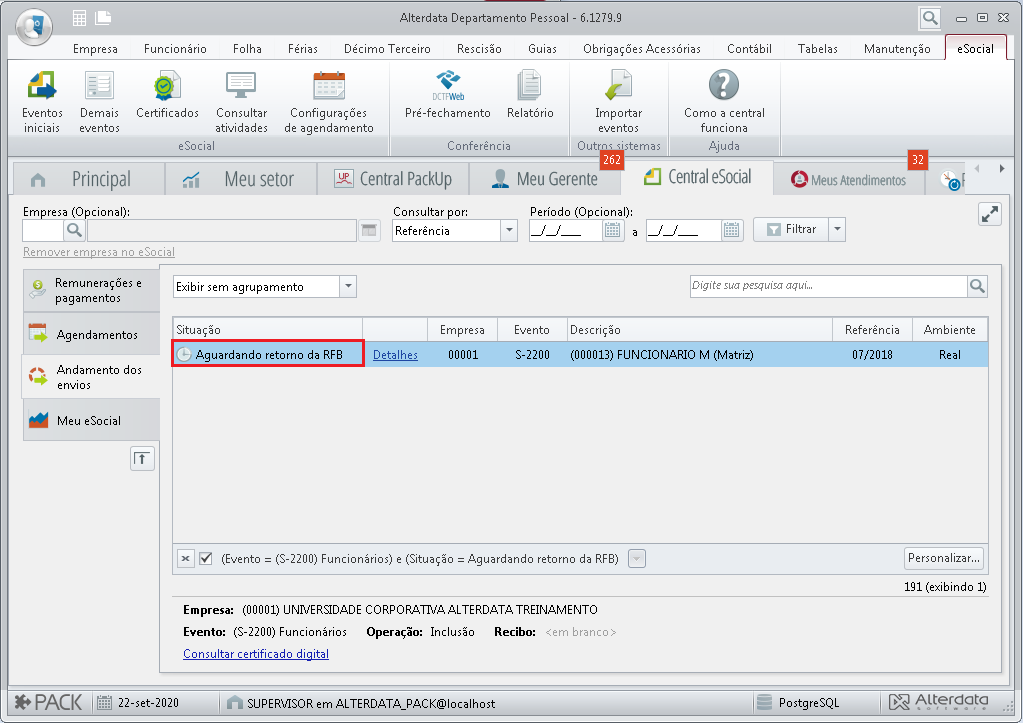Open the Empresa menu
Image resolution: width=1023 pixels, height=723 pixels.
pos(95,49)
